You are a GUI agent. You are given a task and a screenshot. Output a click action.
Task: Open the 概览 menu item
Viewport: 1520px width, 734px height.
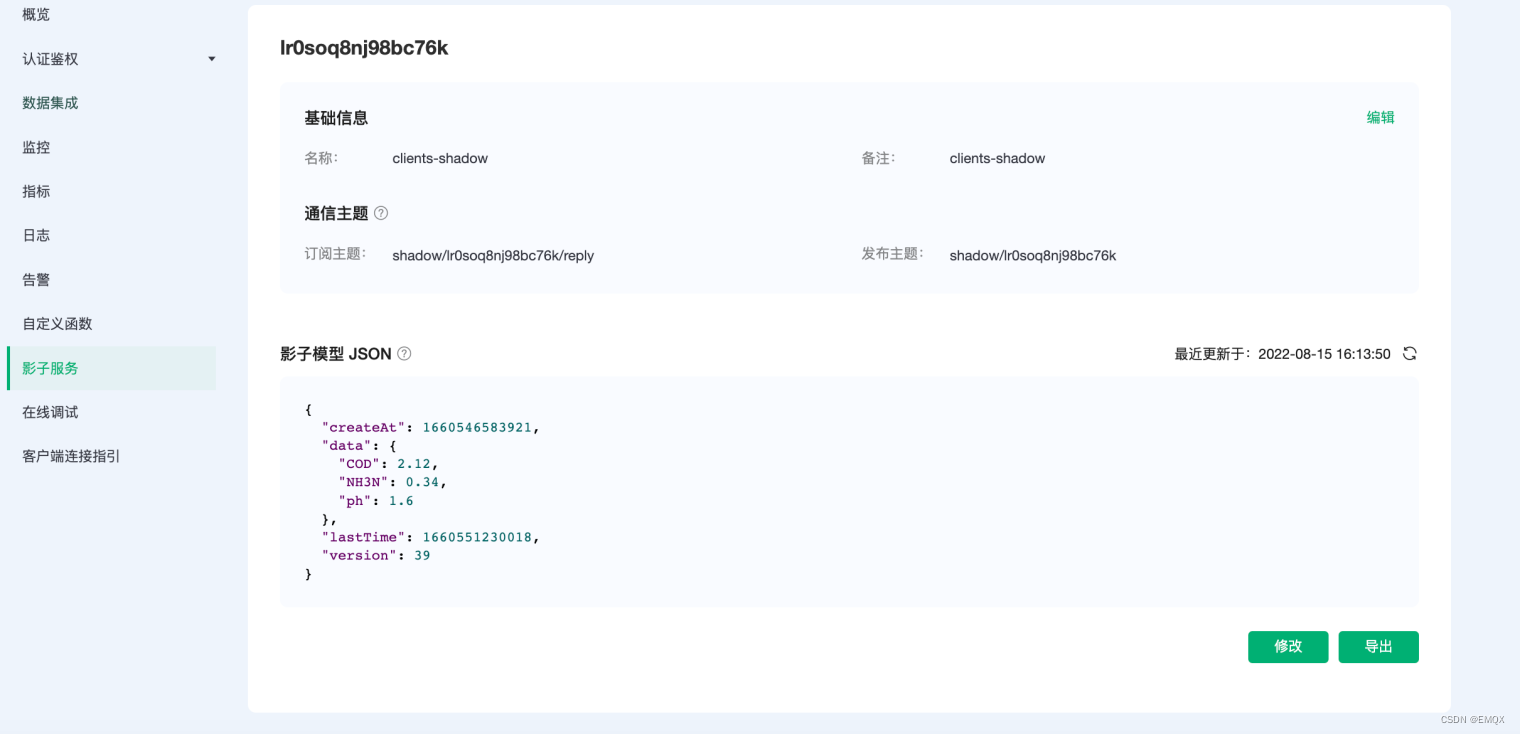point(36,15)
